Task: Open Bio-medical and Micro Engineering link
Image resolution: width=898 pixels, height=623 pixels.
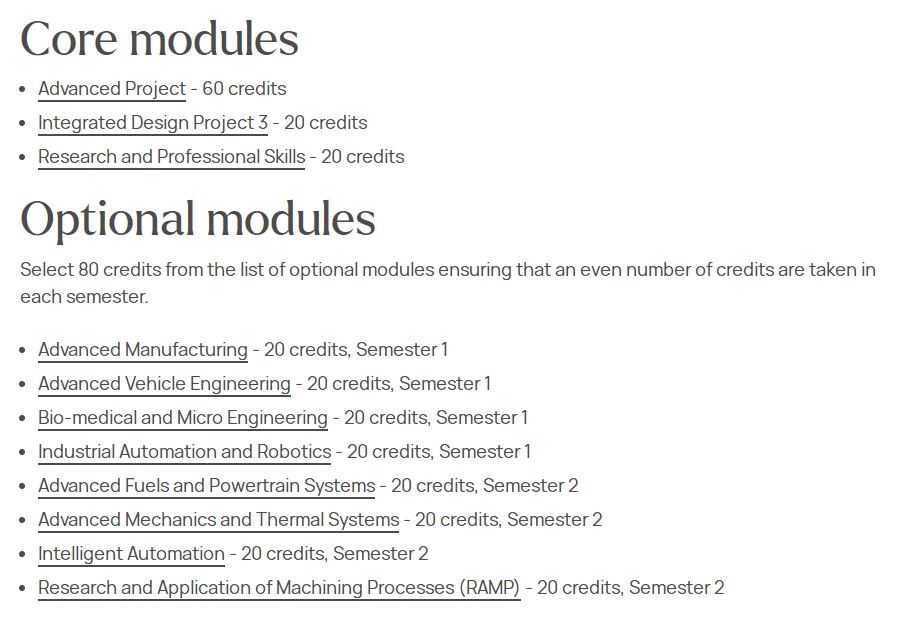Action: 183,417
